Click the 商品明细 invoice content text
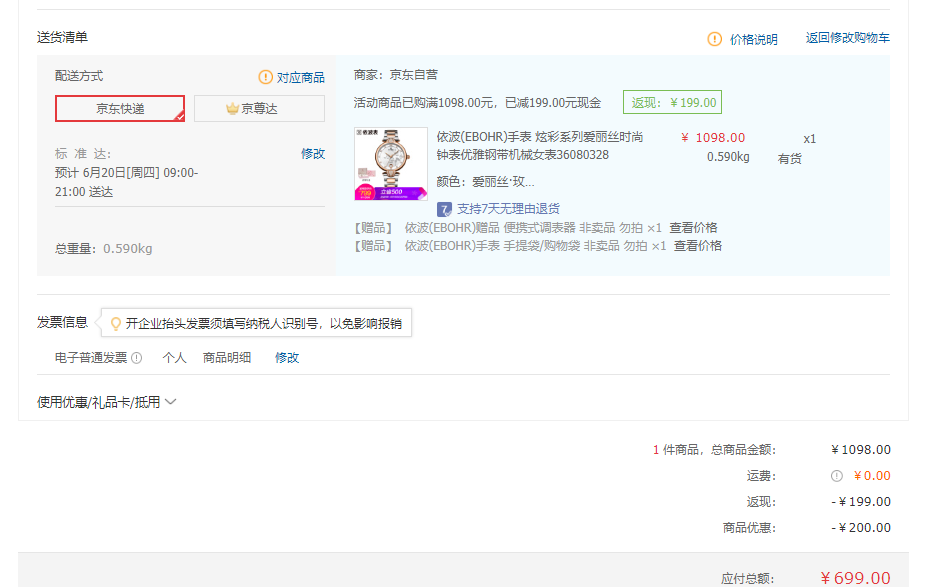This screenshot has width=926, height=587. pos(227,358)
